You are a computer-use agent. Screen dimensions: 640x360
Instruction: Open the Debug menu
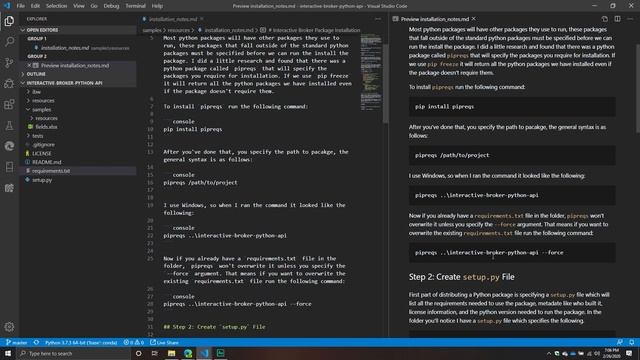click(111, 6)
